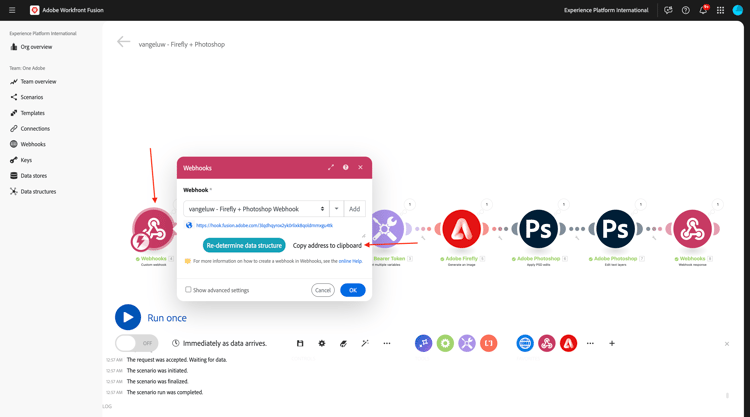Click the auto-align magic wand
Image resolution: width=750 pixels, height=417 pixels.
coord(365,343)
